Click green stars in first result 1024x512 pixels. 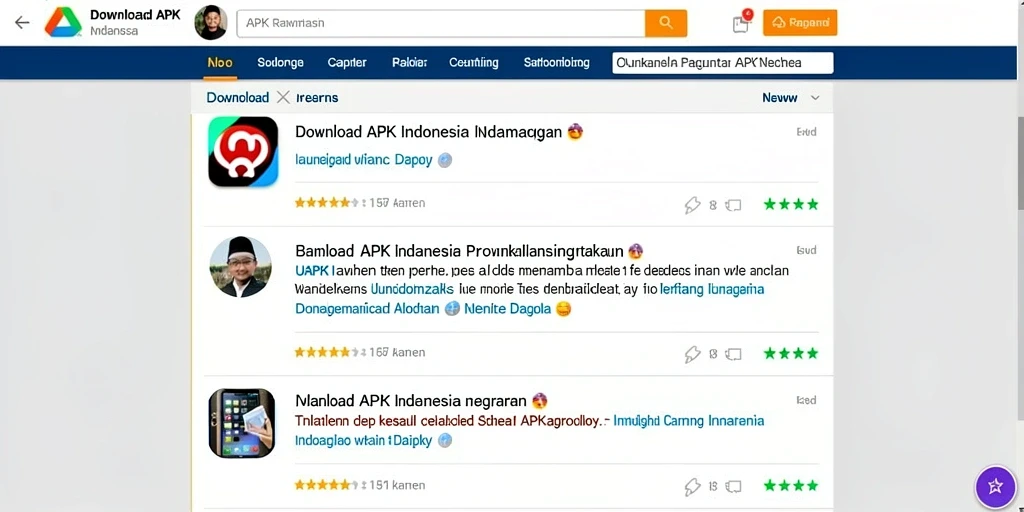791,204
